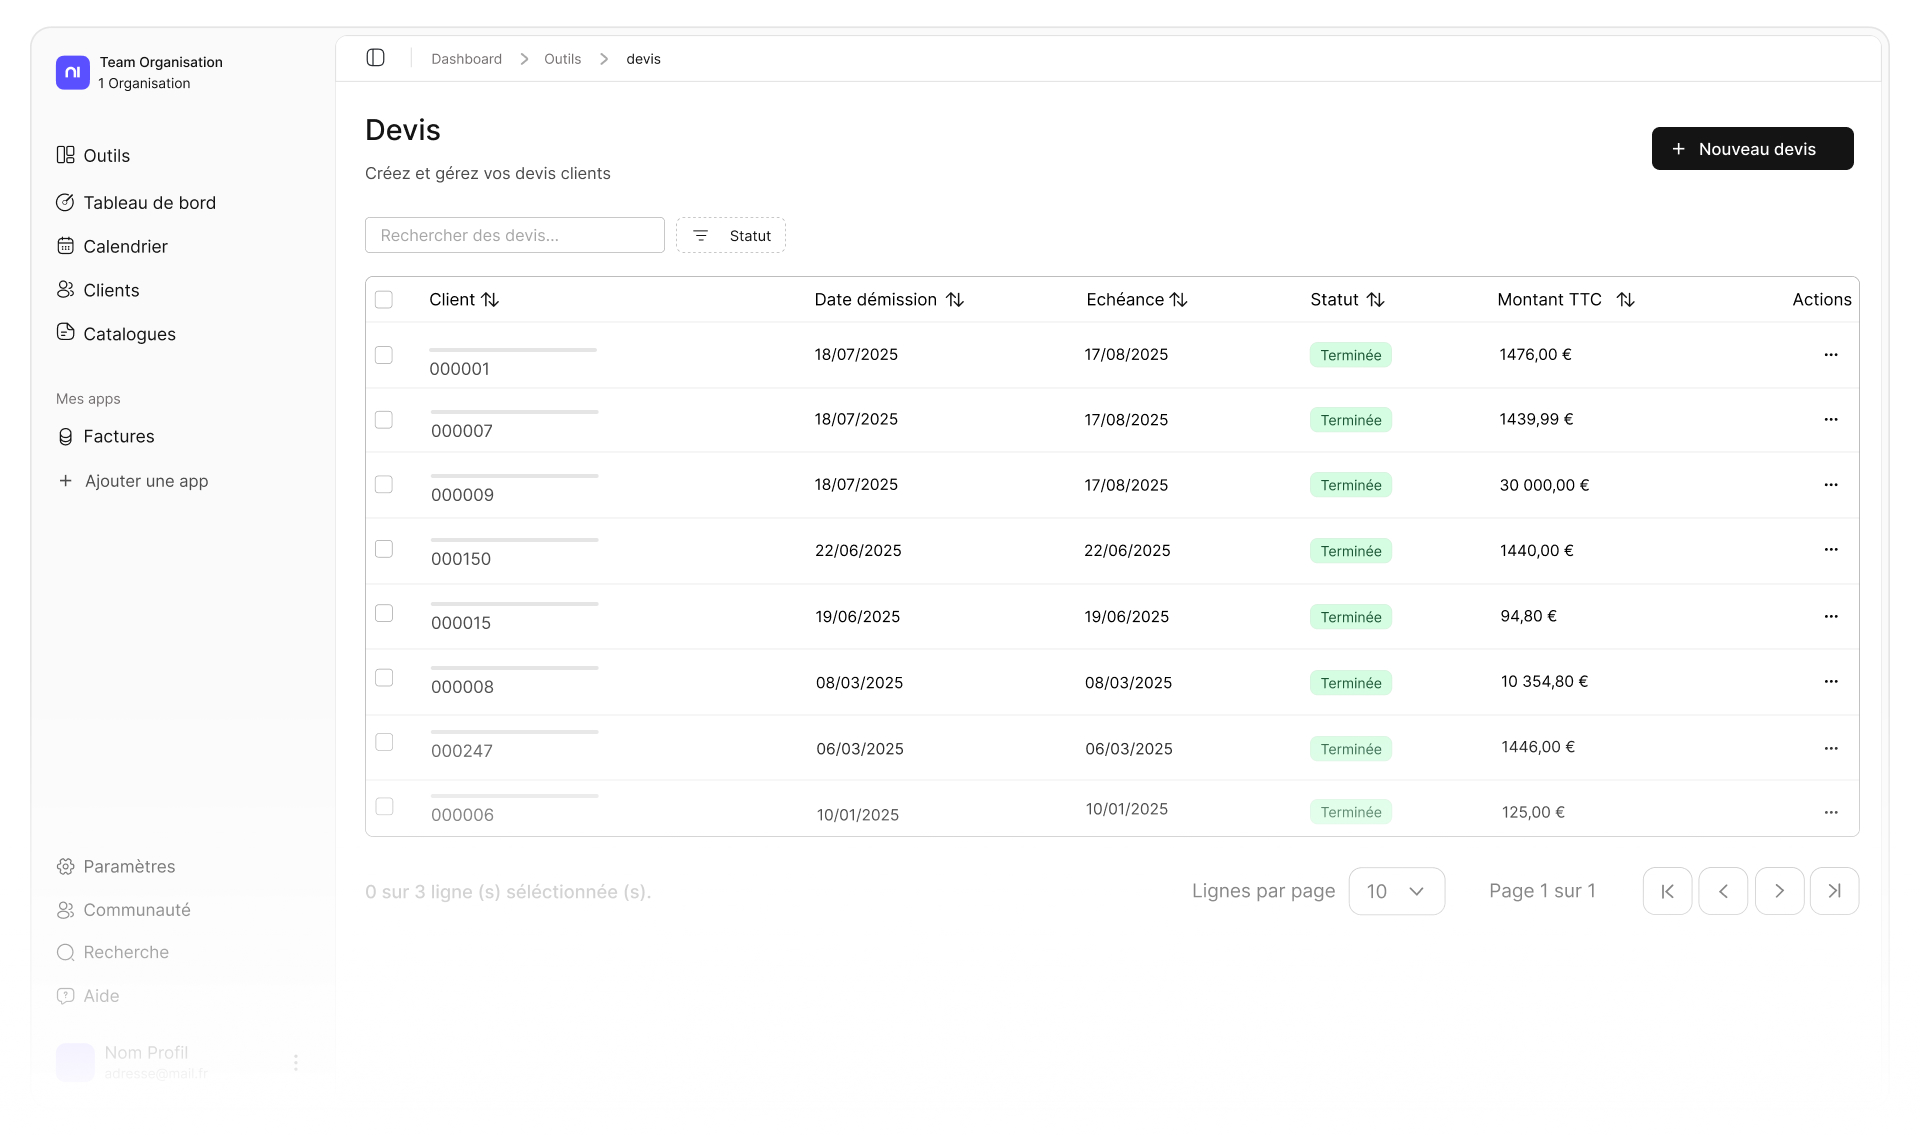Jump to last page arrow

1834,891
